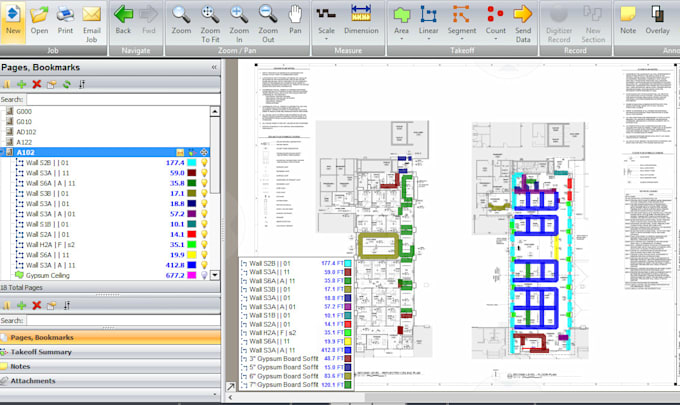
Task: Click green plus add icon in Pages toolbar
Action: point(21,84)
